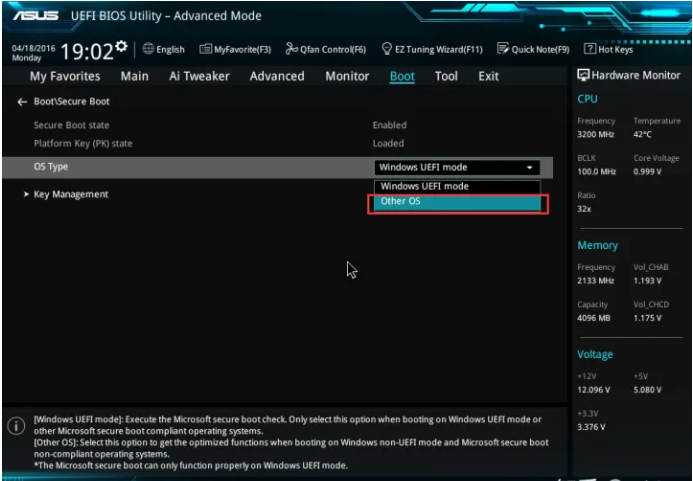Click the 2133 MHz memory frequency value

click(595, 281)
